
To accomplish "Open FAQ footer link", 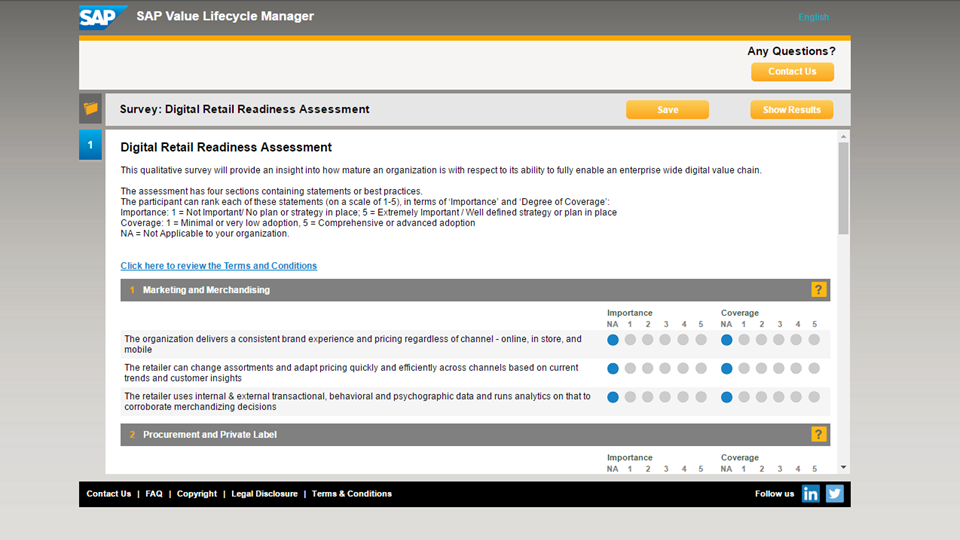I will point(154,493).
